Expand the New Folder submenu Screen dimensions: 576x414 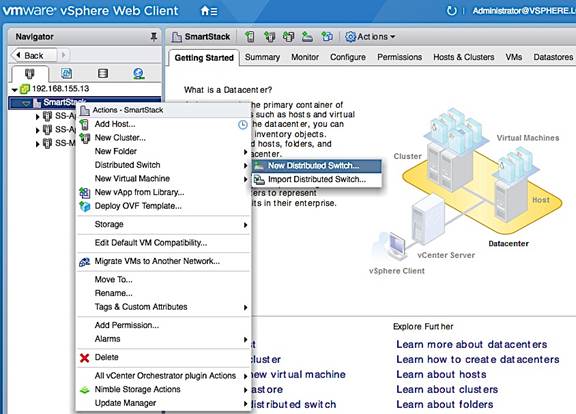pos(245,152)
